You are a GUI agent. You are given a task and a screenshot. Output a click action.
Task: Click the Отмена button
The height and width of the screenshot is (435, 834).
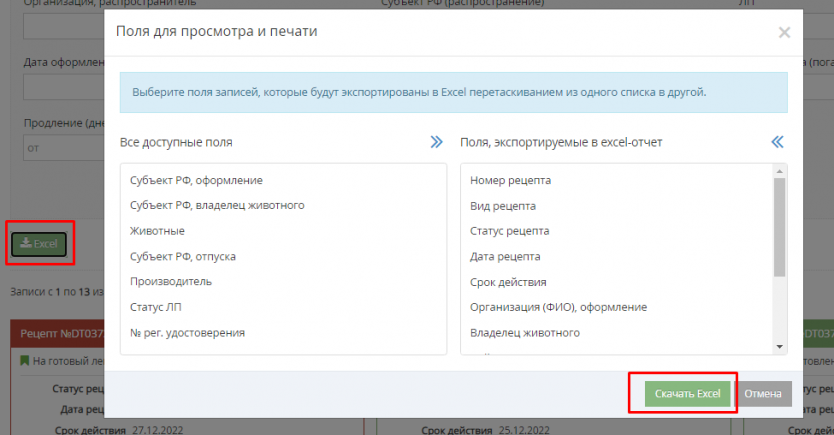coord(765,394)
